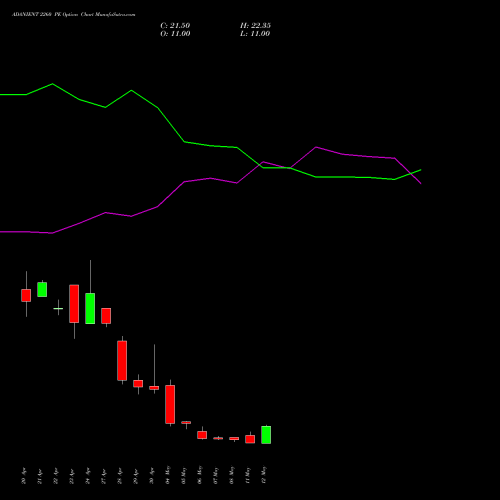This screenshot has width=500, height=500.
Task: Click the 04 May date label
Action: (x=168, y=475)
